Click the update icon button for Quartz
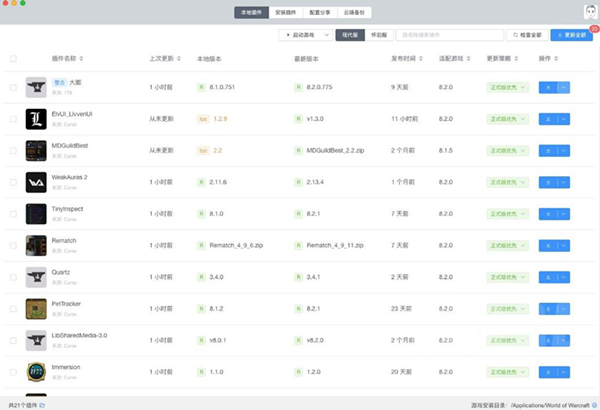Image resolution: width=600 pixels, height=410 pixels. pos(547,277)
